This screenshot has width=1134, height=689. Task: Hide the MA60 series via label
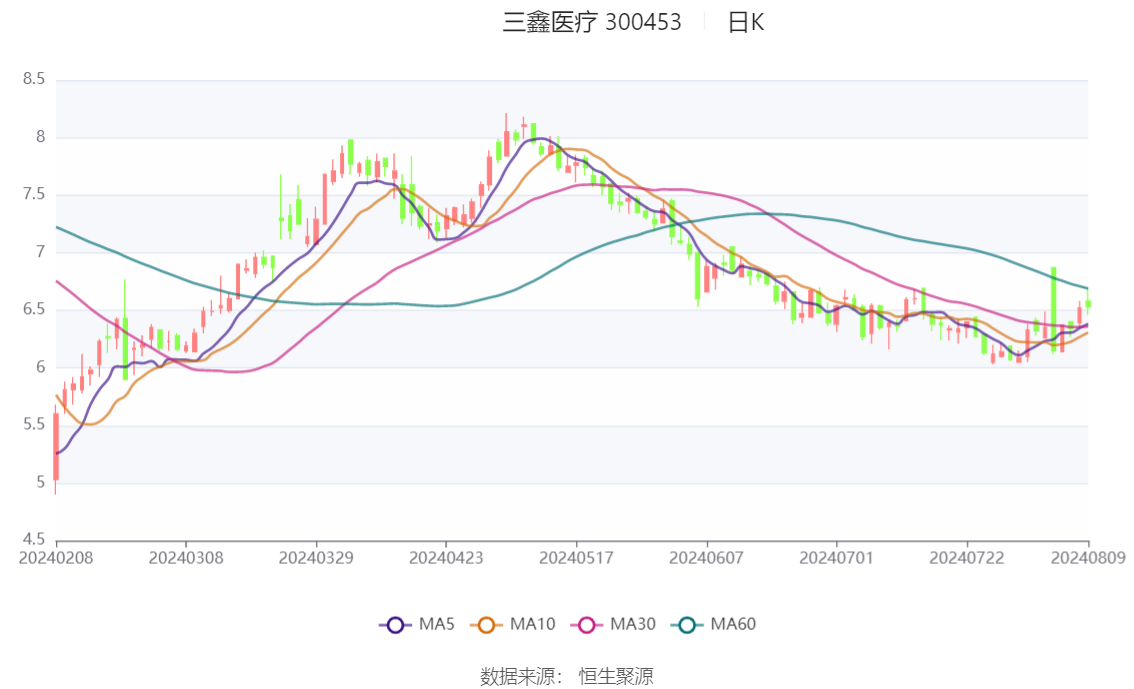pos(733,624)
